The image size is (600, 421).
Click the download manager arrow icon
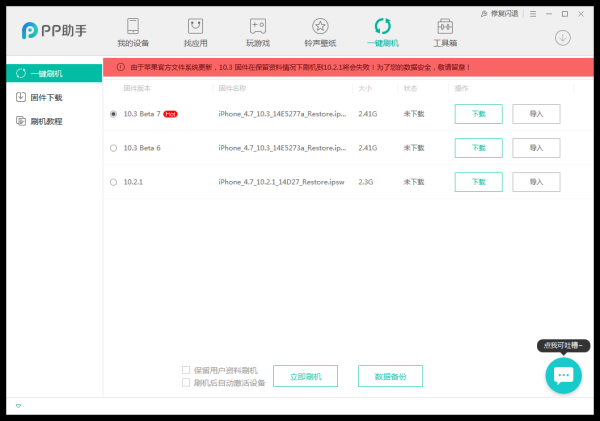pyautogui.click(x=563, y=38)
